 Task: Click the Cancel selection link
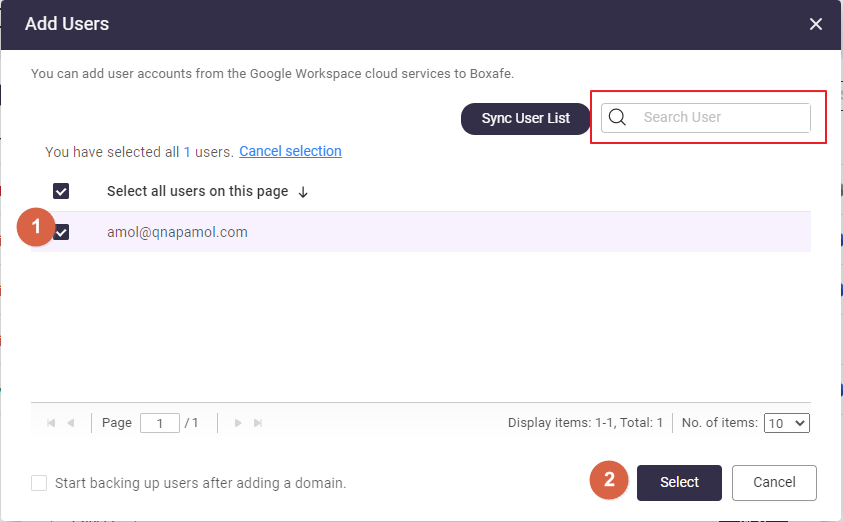[290, 151]
